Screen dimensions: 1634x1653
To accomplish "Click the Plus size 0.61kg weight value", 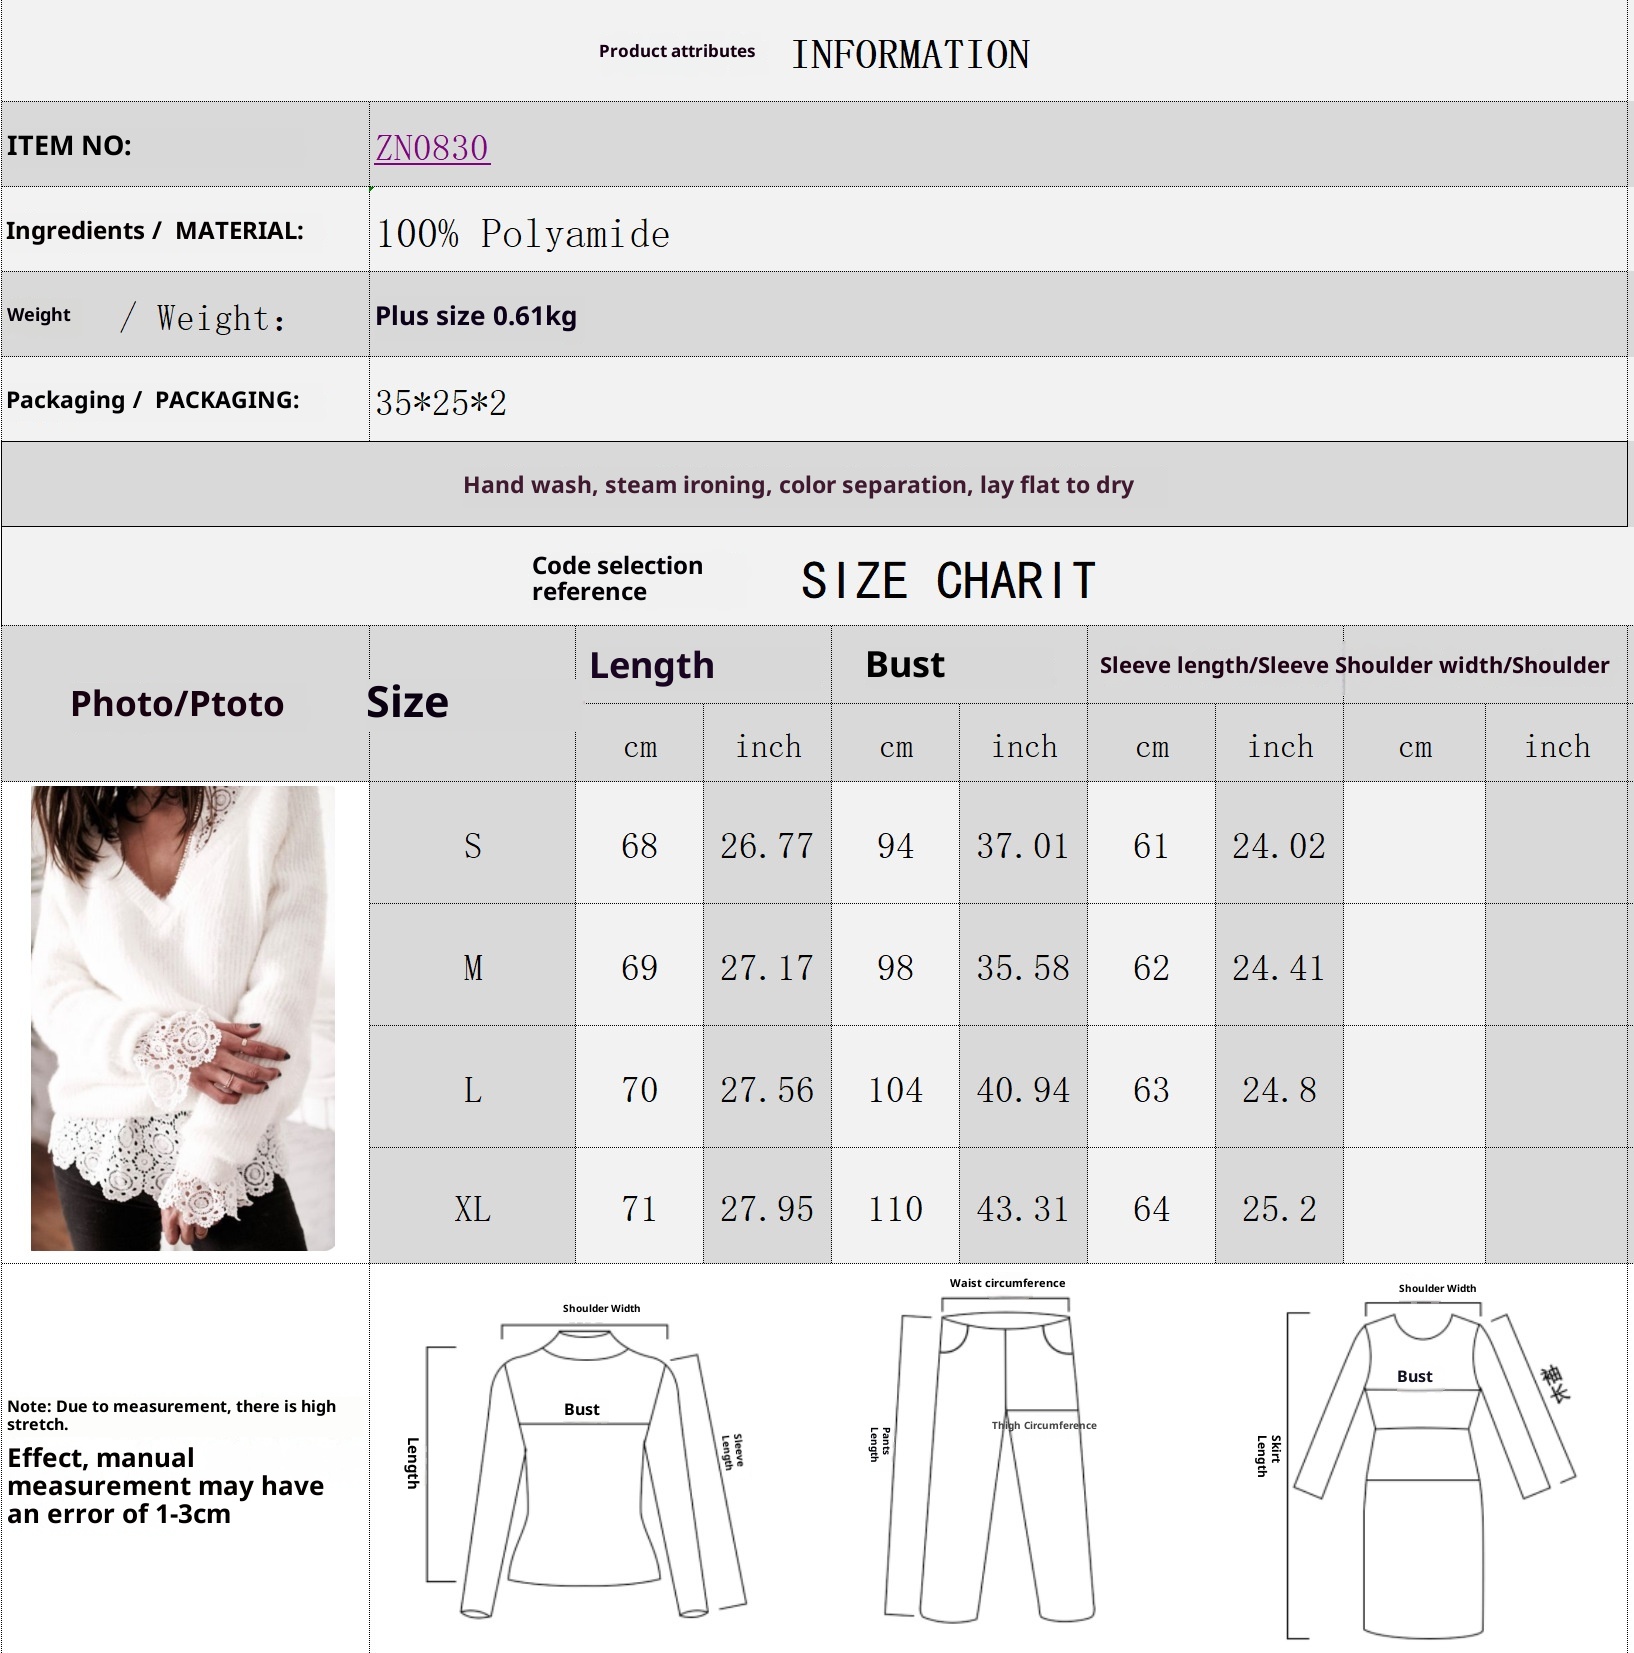I will tap(476, 316).
